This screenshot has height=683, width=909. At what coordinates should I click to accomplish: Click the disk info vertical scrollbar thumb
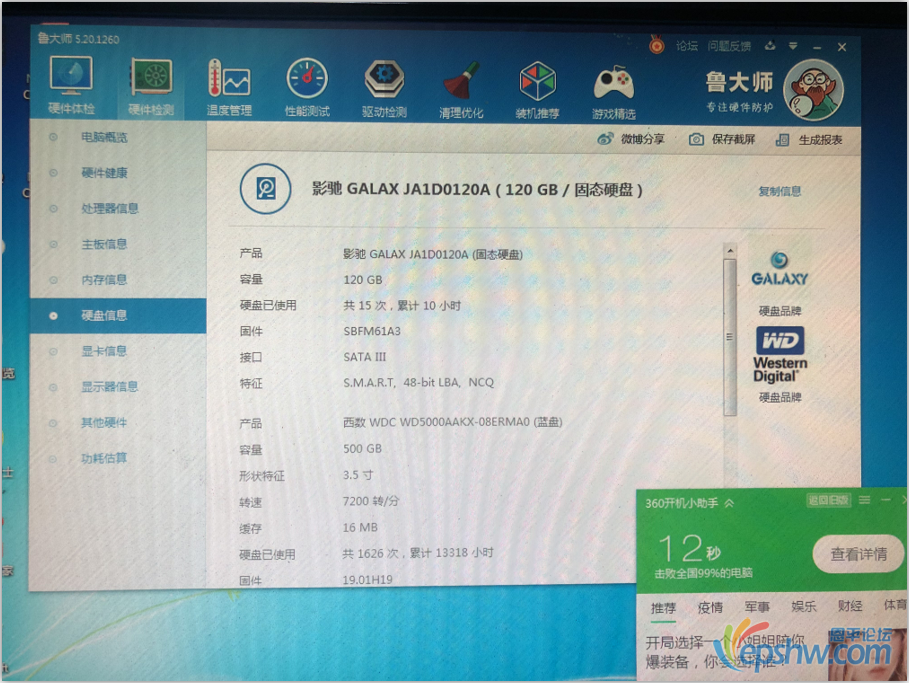(730, 337)
